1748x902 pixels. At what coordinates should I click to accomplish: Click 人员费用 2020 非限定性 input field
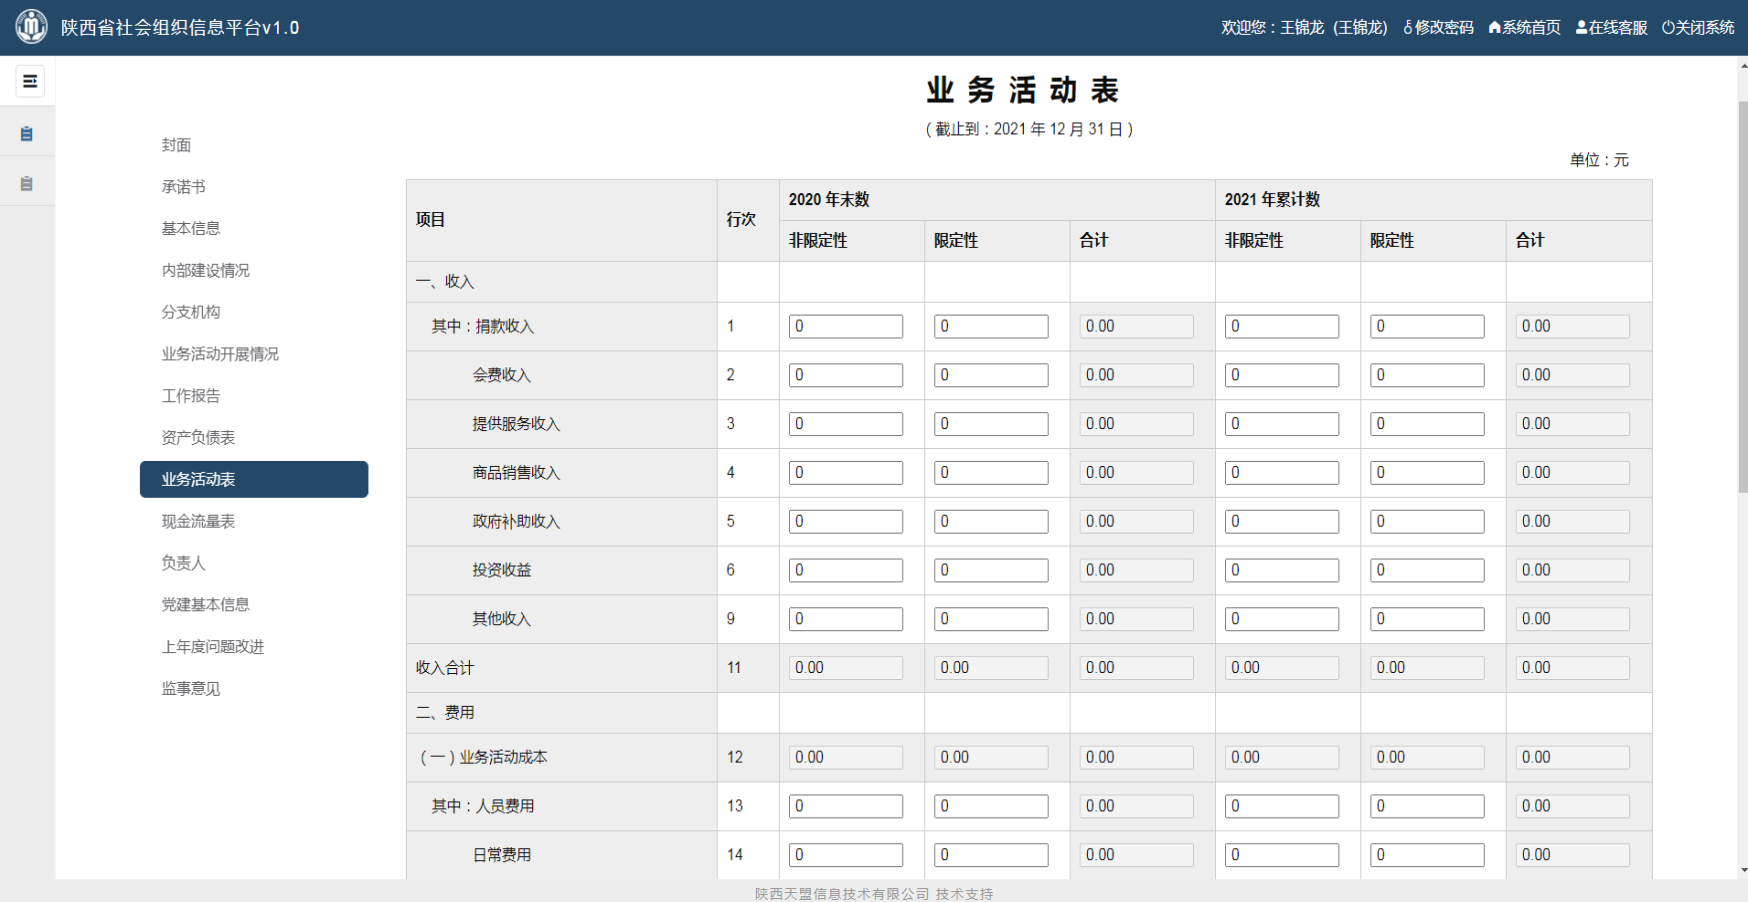(845, 806)
